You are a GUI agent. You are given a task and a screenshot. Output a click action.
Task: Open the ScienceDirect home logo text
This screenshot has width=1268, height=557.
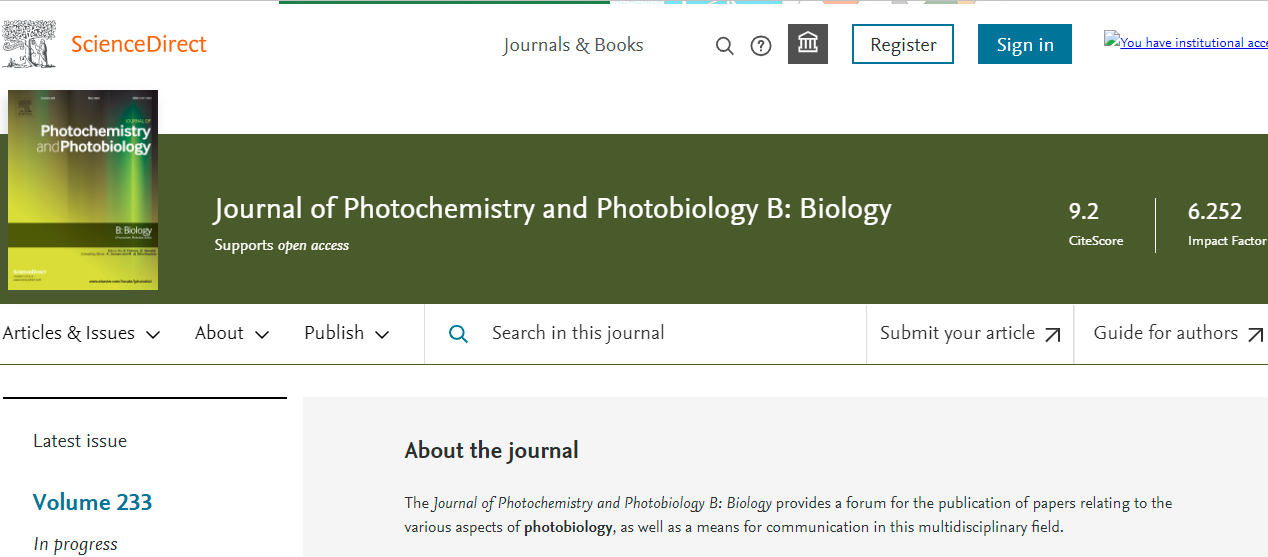point(138,45)
